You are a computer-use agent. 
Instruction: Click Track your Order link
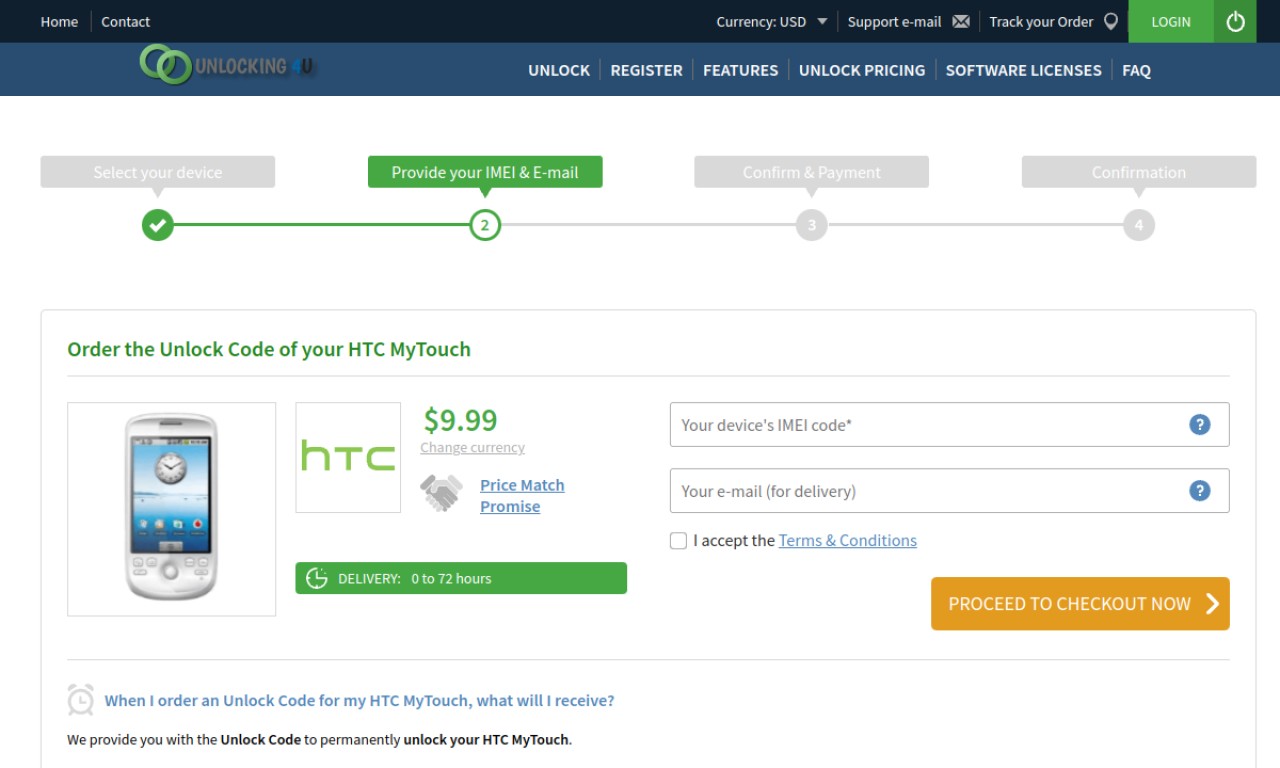(x=1041, y=21)
